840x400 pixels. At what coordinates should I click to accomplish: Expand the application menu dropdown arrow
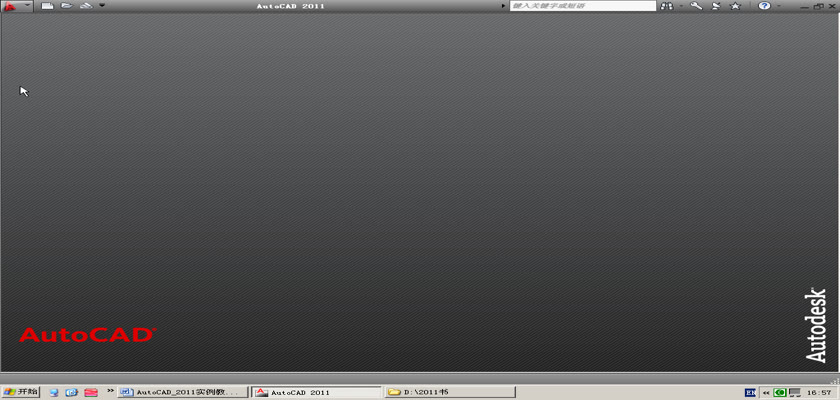27,6
